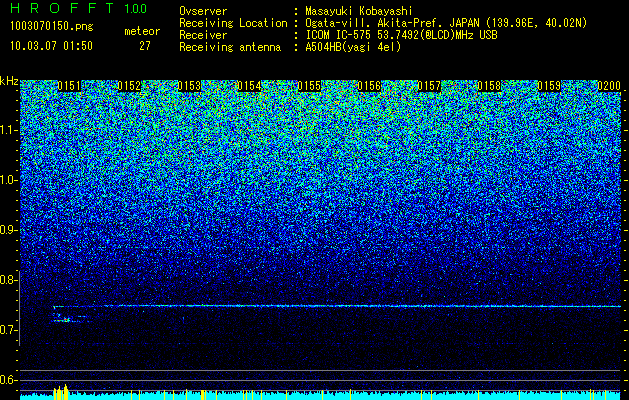
Task: Click the 0154 time marker
Action: [249, 86]
